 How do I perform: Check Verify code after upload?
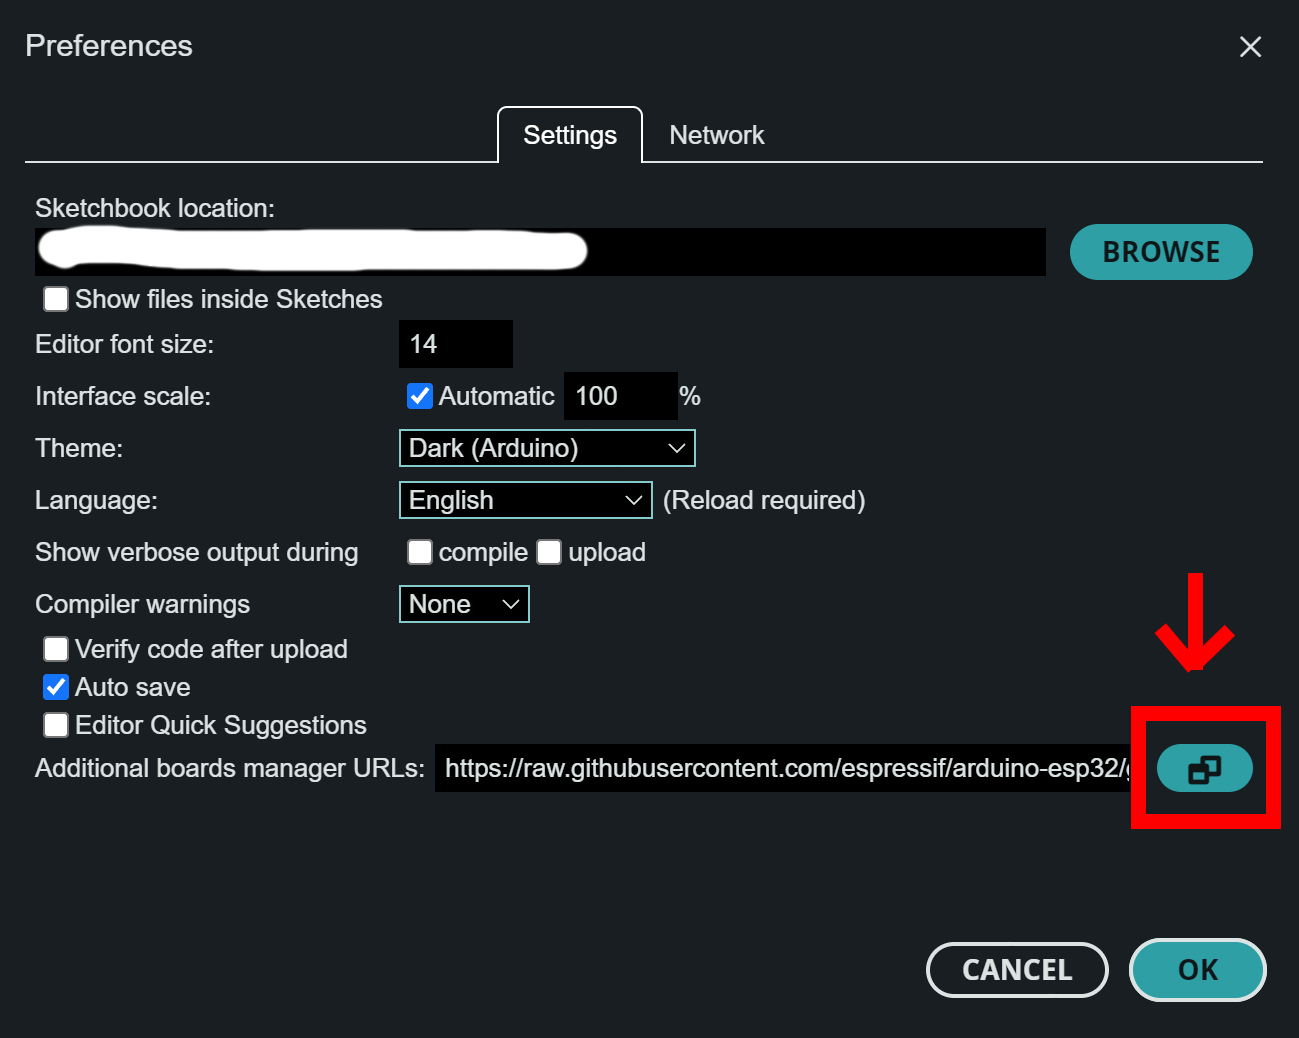[x=56, y=649]
